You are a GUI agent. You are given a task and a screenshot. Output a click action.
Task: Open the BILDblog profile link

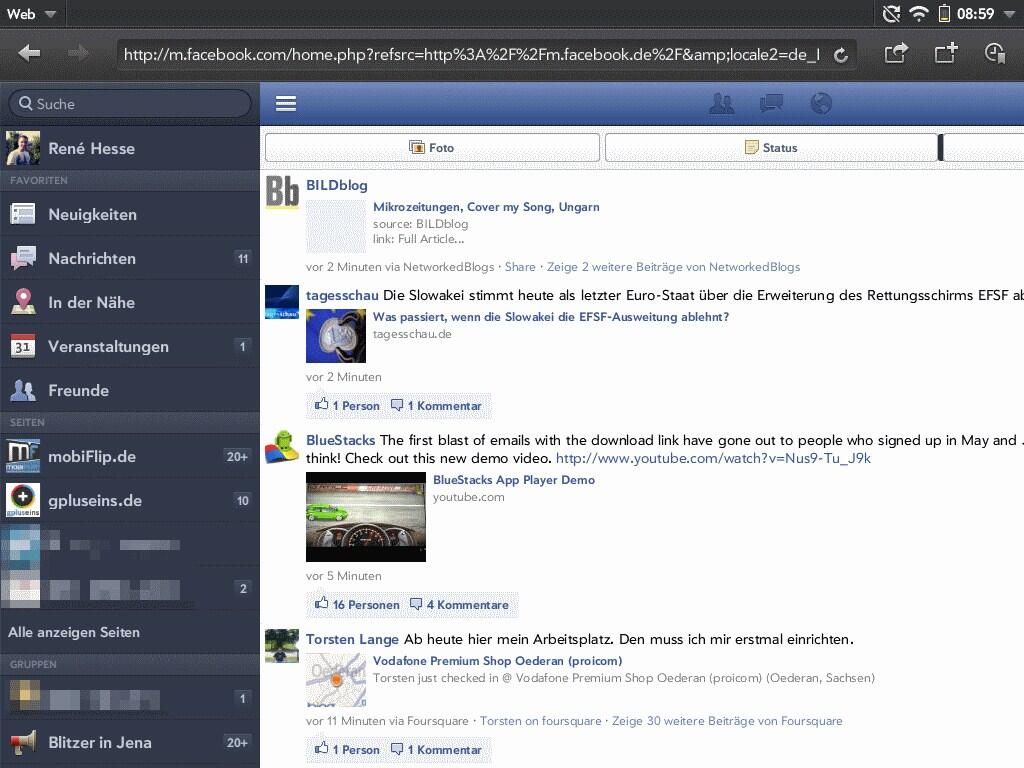click(x=337, y=185)
